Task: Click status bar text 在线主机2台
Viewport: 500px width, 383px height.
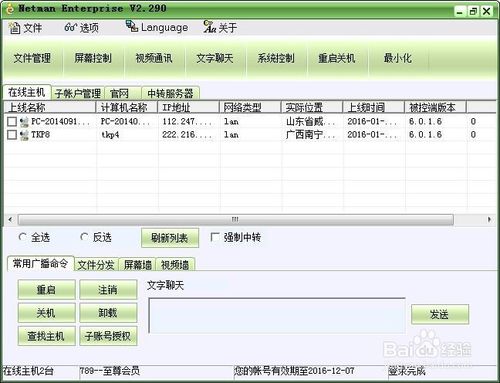Action: (28, 371)
